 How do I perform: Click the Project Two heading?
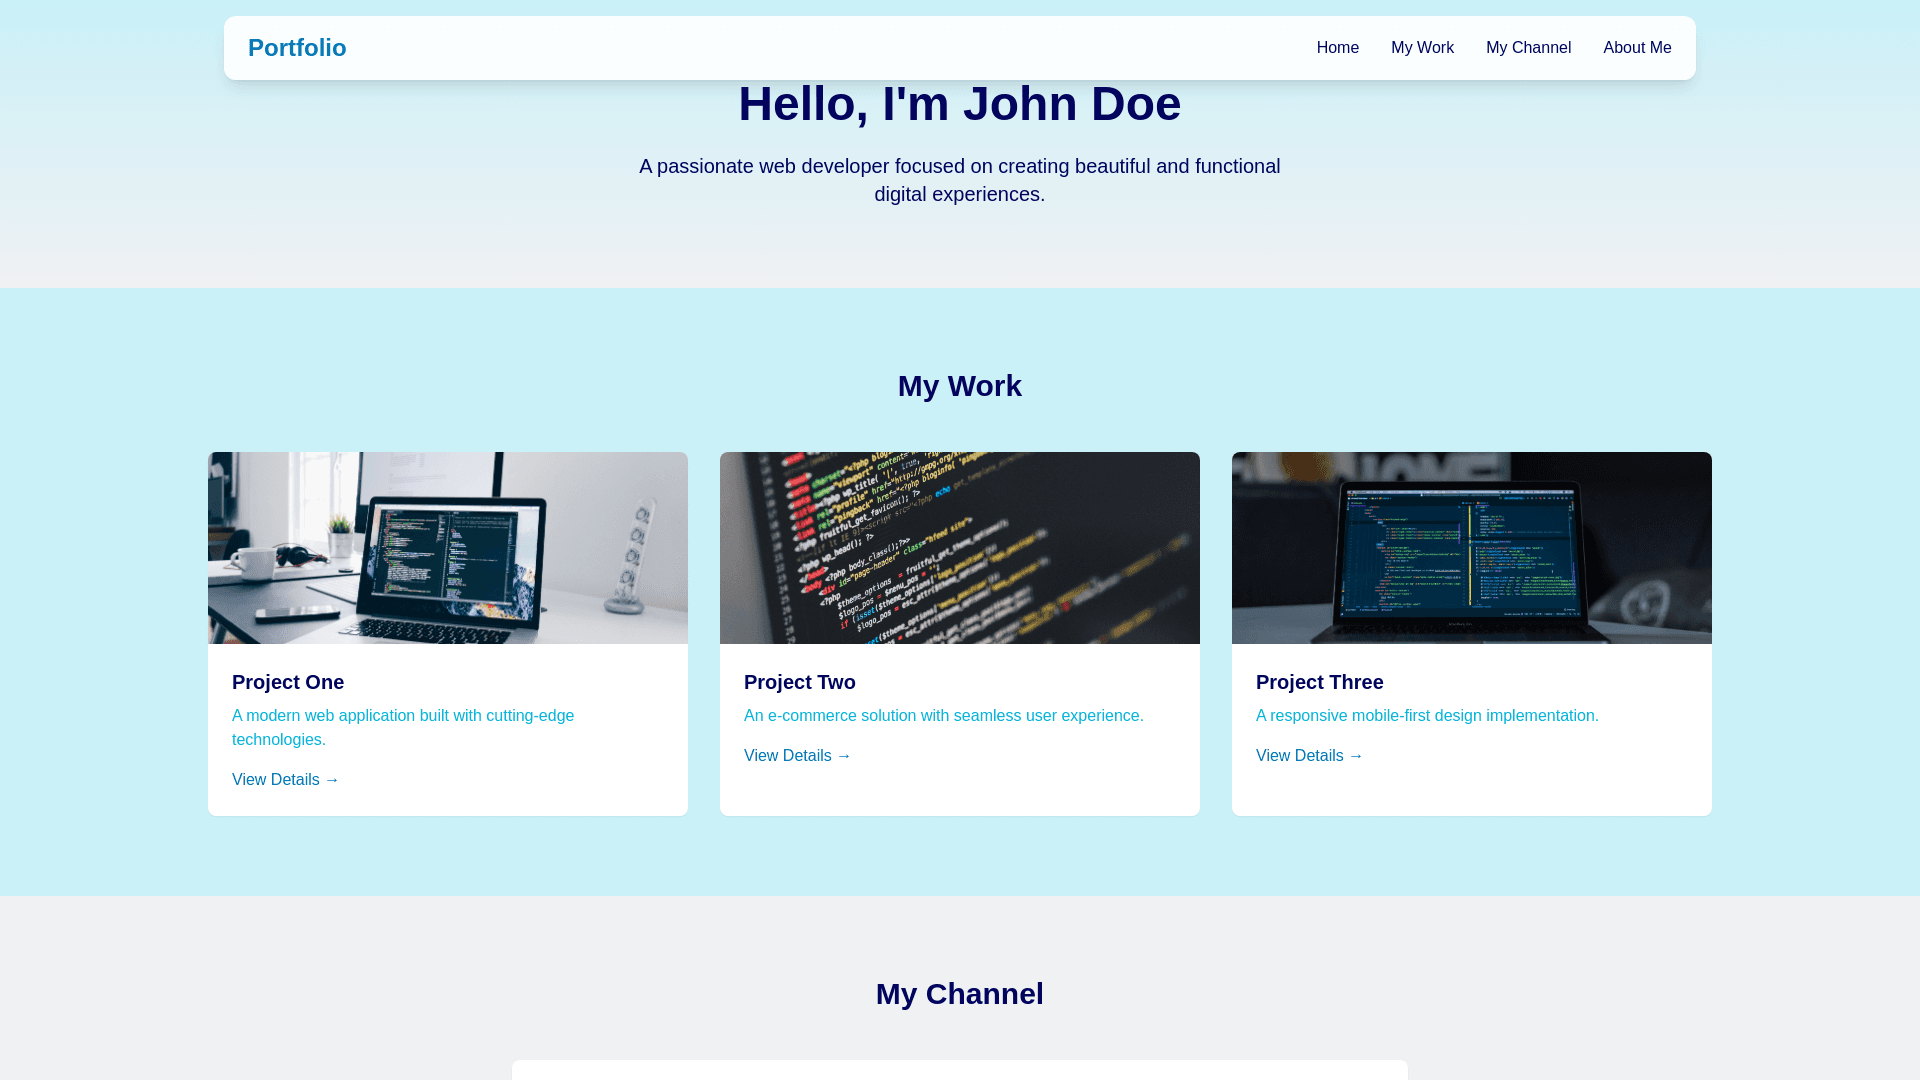coord(800,682)
